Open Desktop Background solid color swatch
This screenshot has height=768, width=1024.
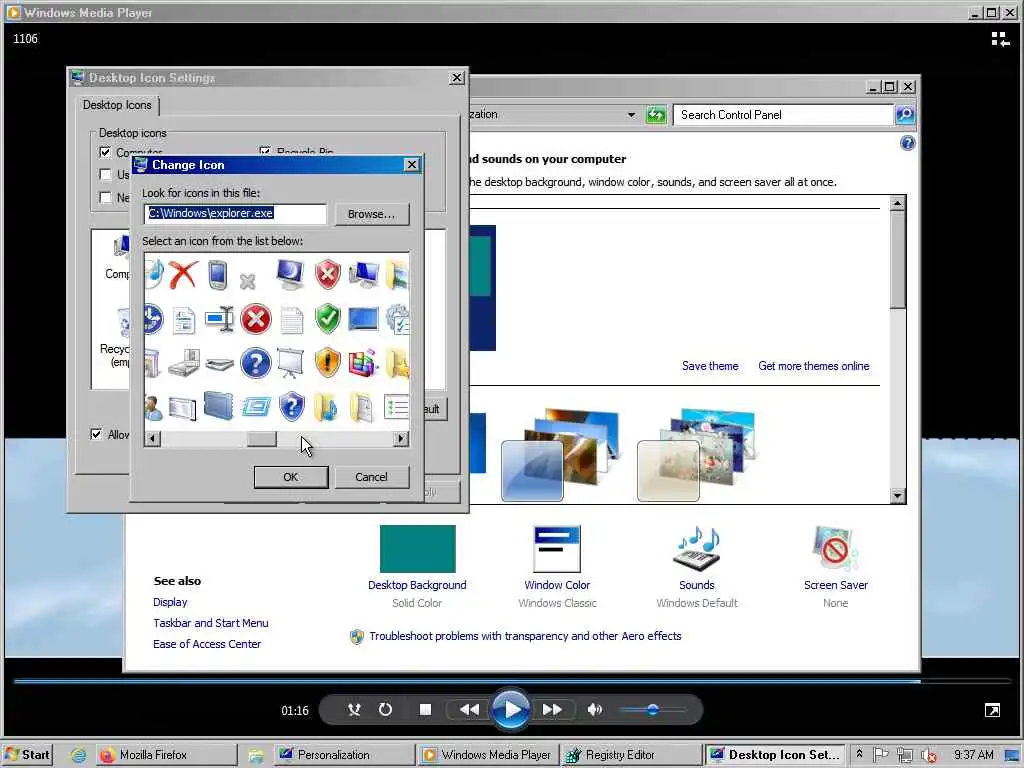pyautogui.click(x=417, y=549)
